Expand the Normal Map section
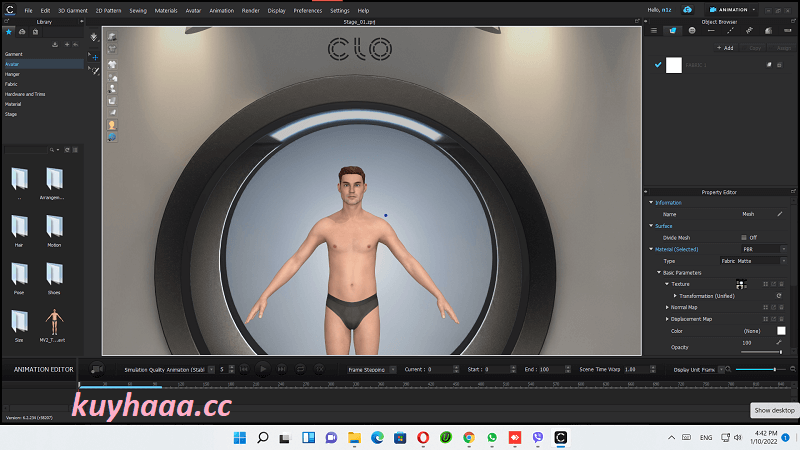This screenshot has width=800, height=450. [667, 307]
